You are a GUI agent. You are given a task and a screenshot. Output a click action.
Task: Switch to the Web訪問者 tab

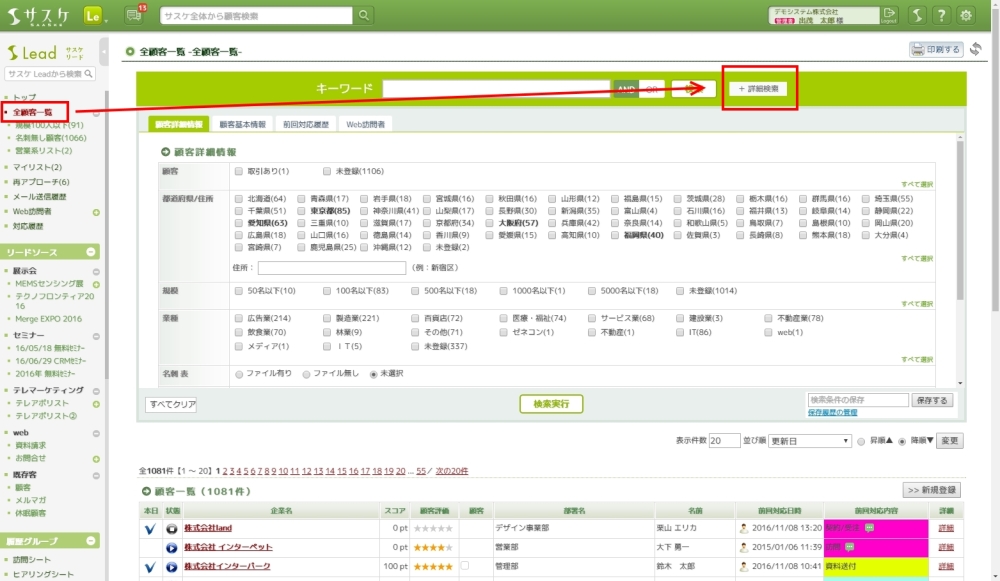coord(365,125)
